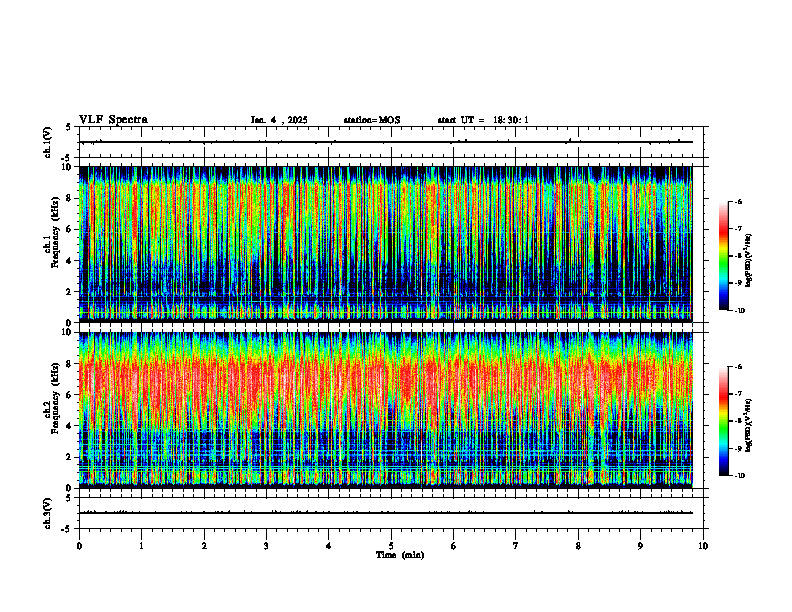
Task: Select the "start UT = 18:30:1" text
Action: (483, 120)
